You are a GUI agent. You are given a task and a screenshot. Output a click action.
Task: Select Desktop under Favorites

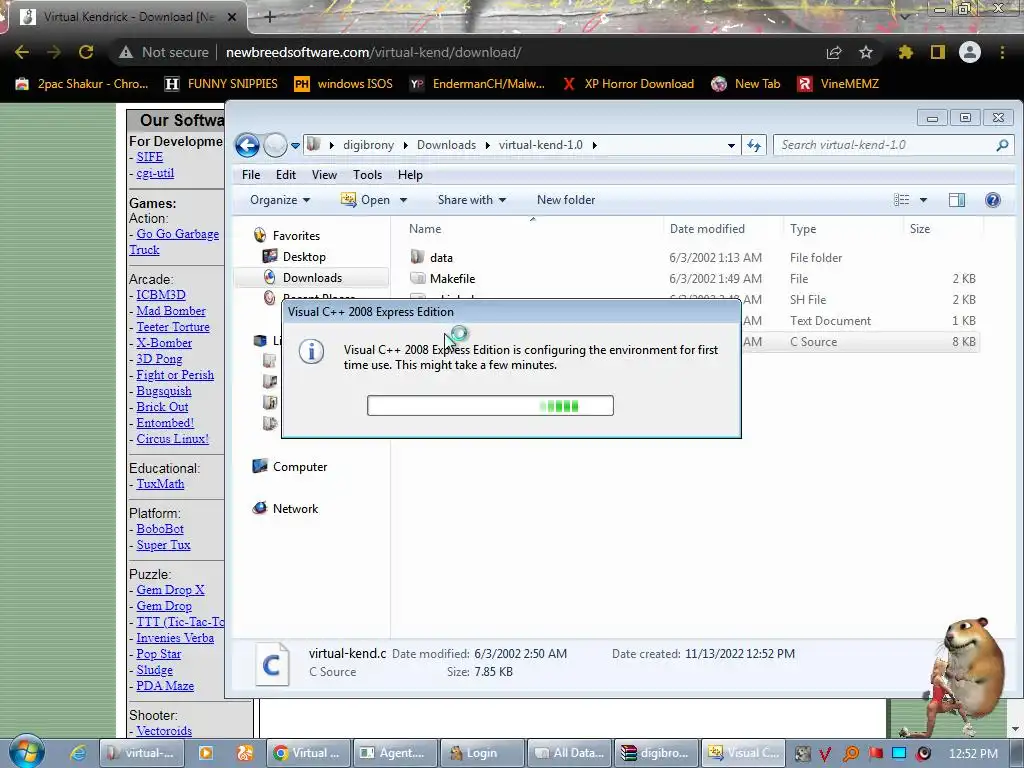[x=304, y=257]
